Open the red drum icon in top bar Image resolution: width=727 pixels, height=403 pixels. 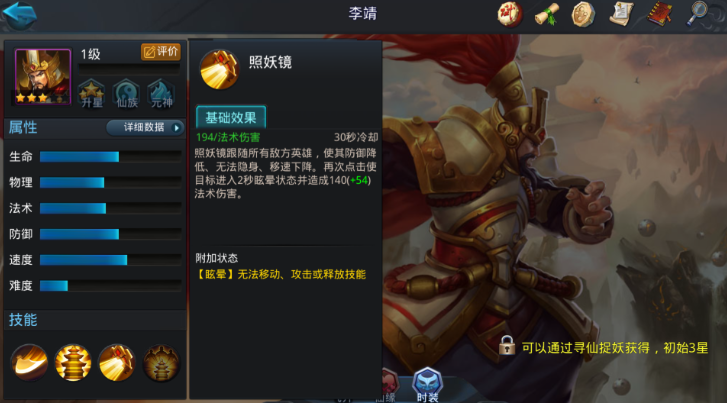(510, 14)
